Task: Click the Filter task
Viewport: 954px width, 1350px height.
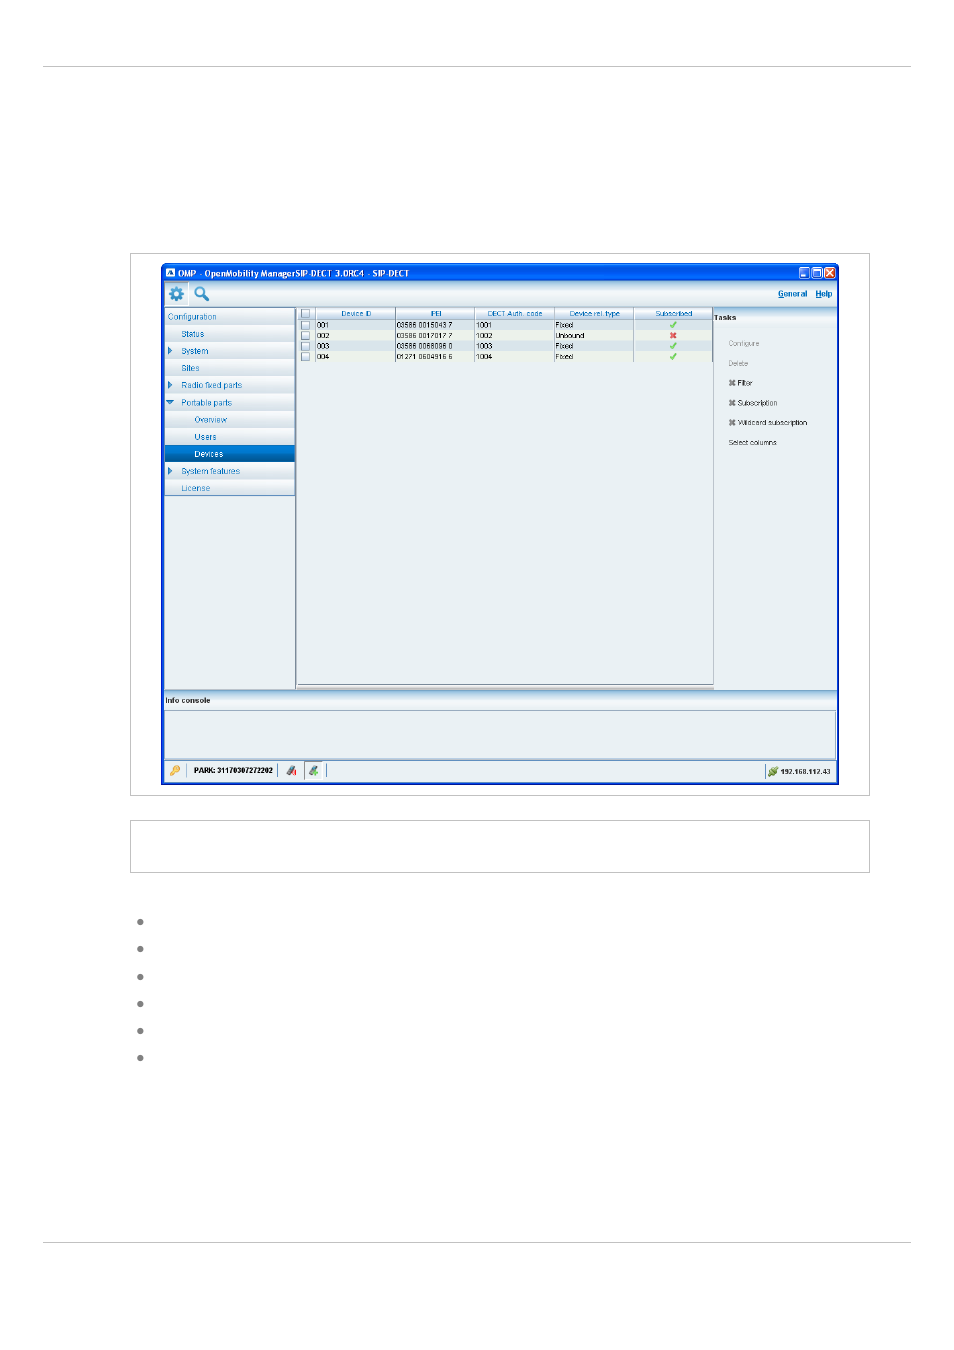Action: pos(740,383)
